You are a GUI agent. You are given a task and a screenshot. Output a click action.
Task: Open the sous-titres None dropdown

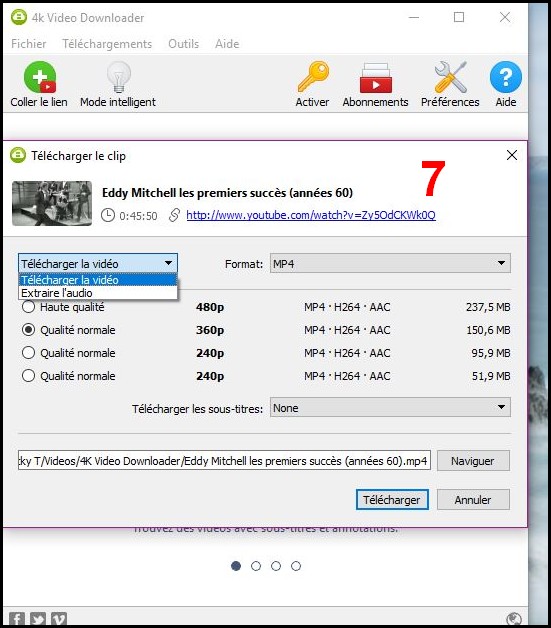390,408
